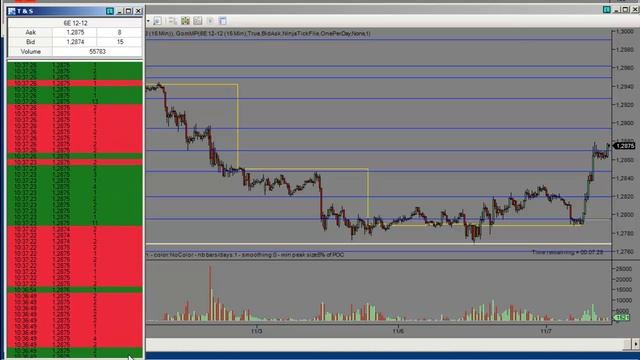
Task: Click the 11/3 date label
Action: coord(256,331)
